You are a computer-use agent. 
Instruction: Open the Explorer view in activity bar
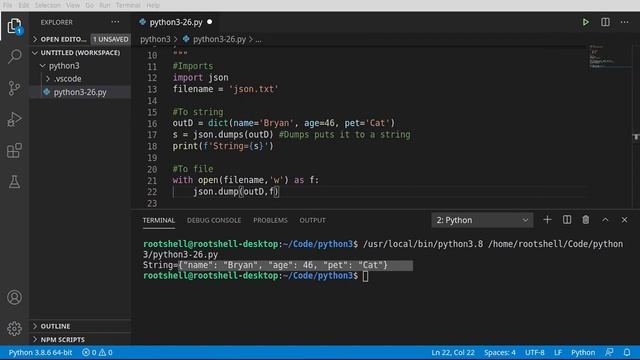pos(14,27)
